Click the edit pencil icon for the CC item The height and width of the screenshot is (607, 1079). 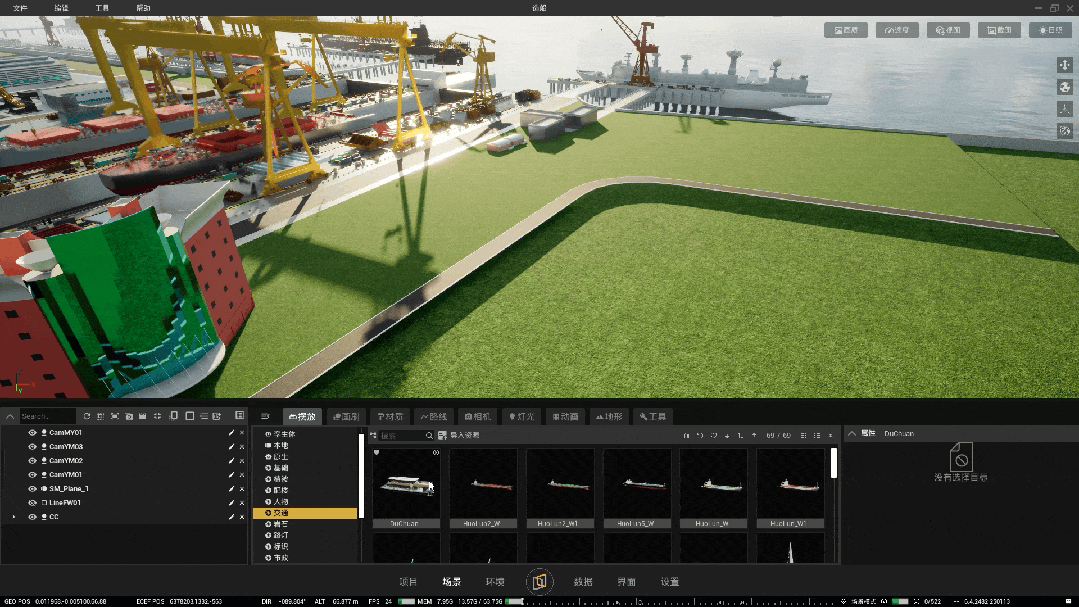click(231, 517)
